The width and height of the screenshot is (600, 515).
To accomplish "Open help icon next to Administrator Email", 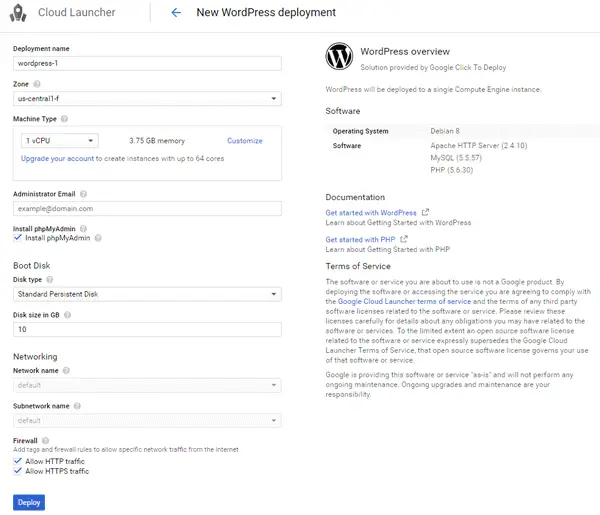I will [83, 194].
